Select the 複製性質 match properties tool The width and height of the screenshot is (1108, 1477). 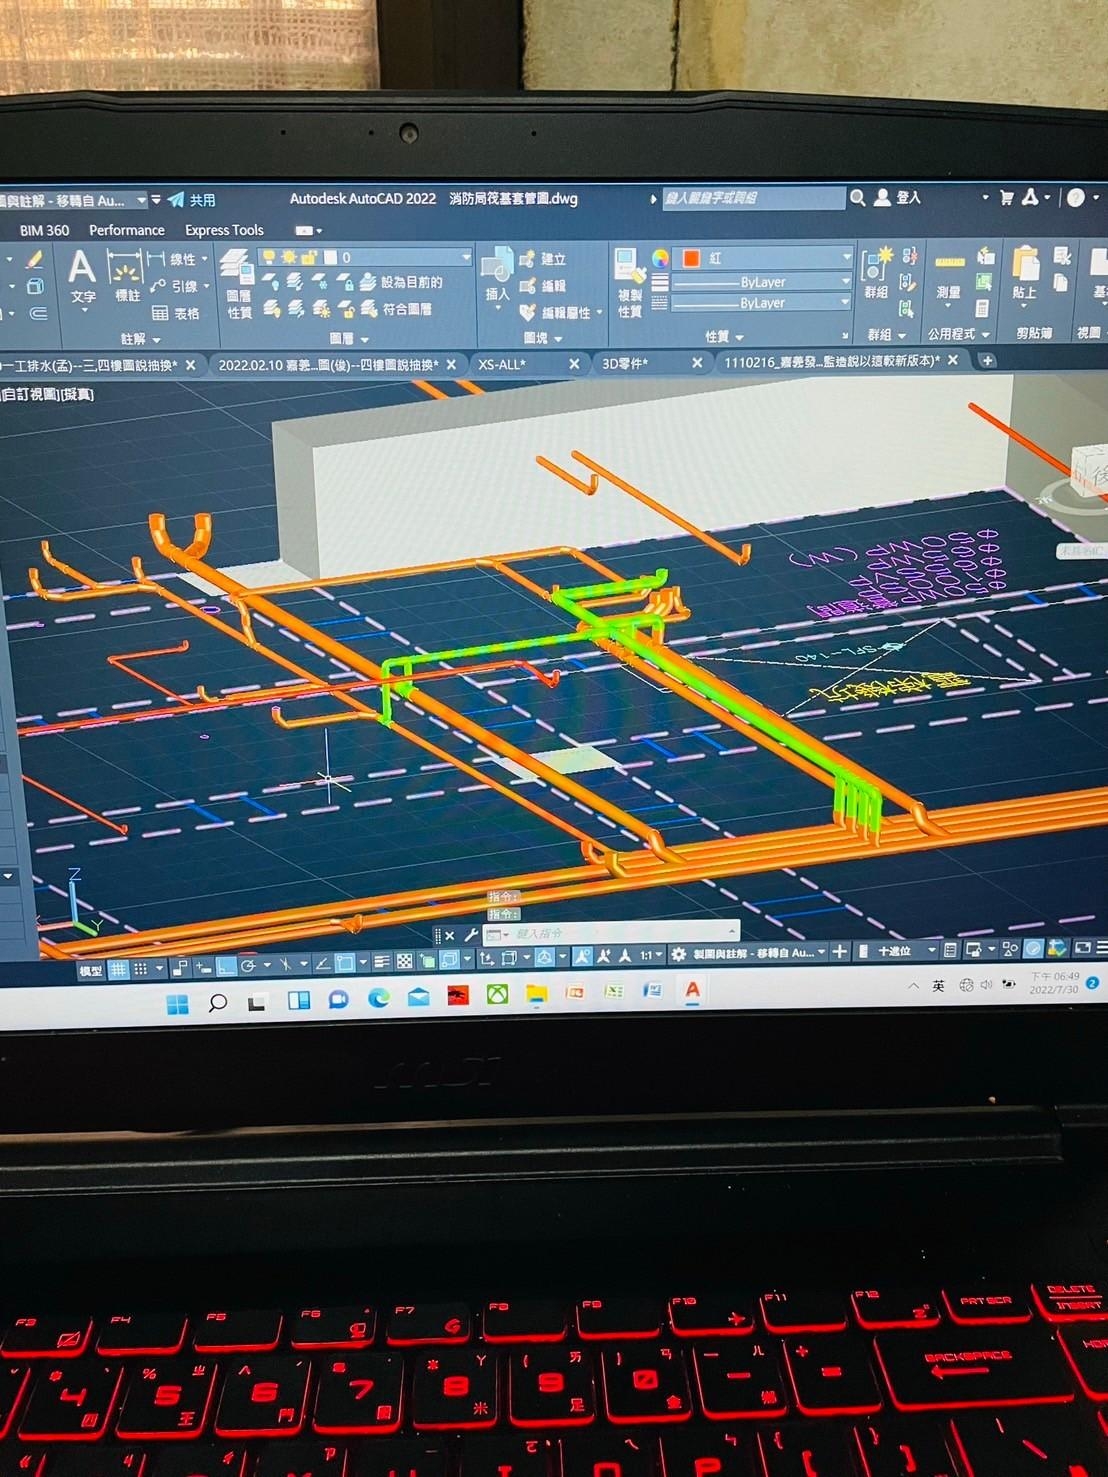click(629, 280)
